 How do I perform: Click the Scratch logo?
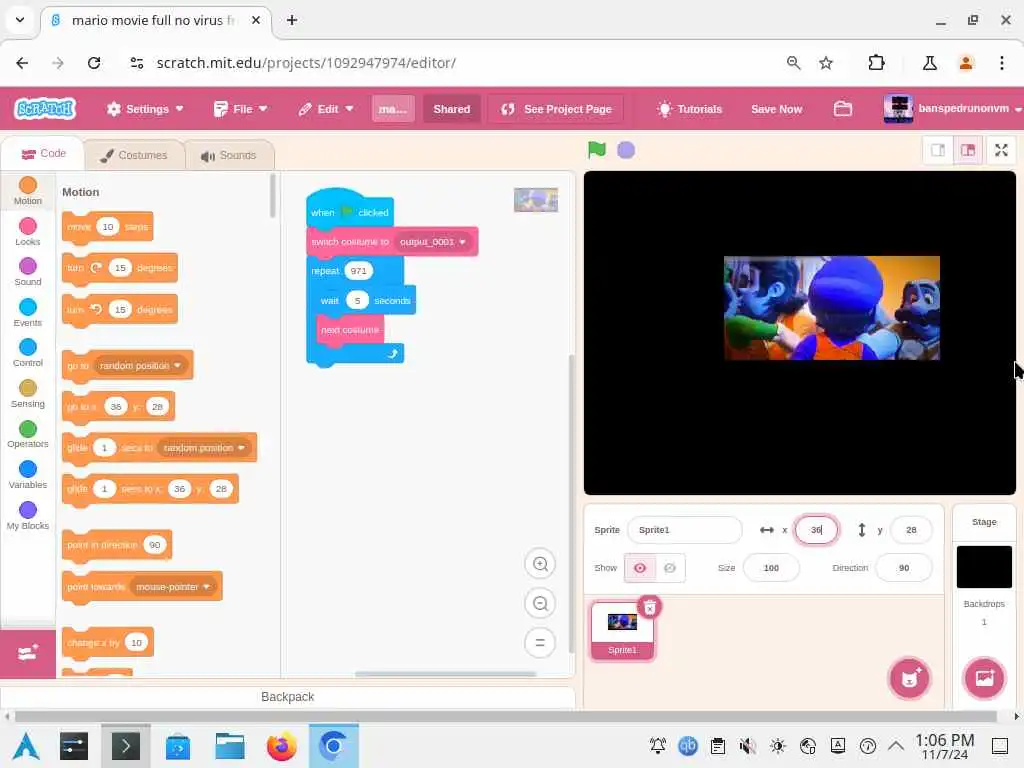pos(45,108)
